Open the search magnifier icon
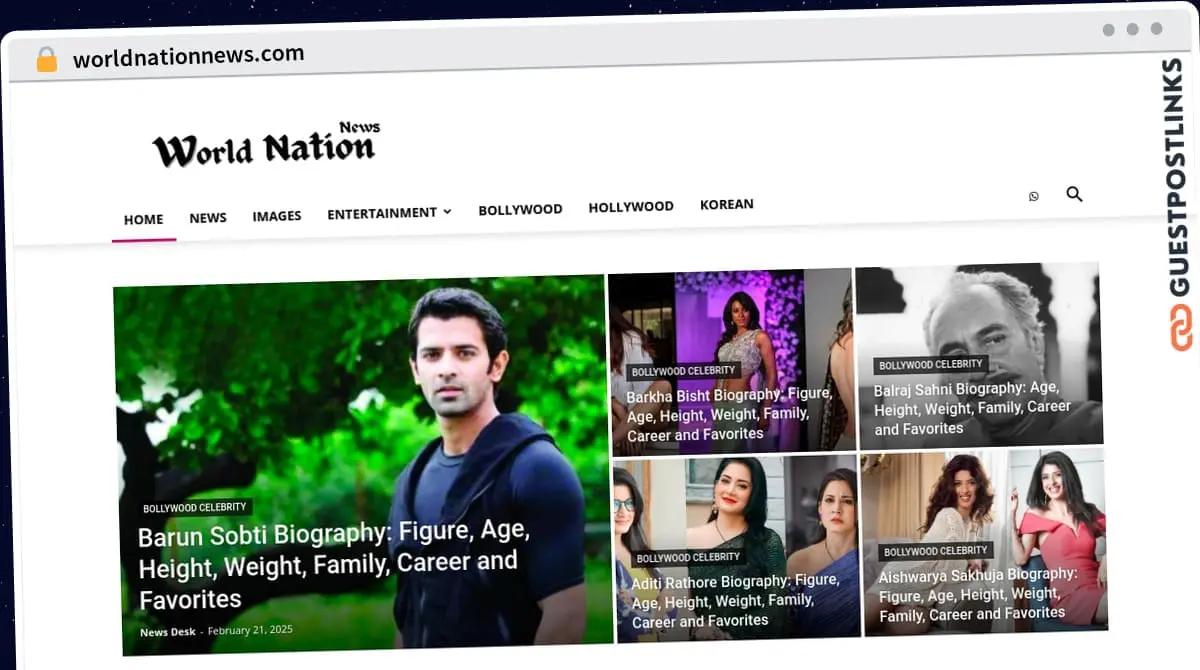1200x670 pixels. coord(1074,194)
